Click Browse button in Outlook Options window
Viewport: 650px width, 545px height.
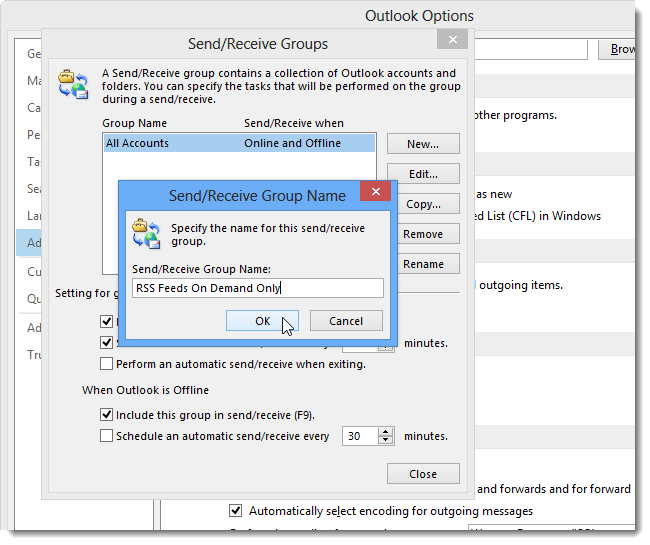[x=617, y=49]
